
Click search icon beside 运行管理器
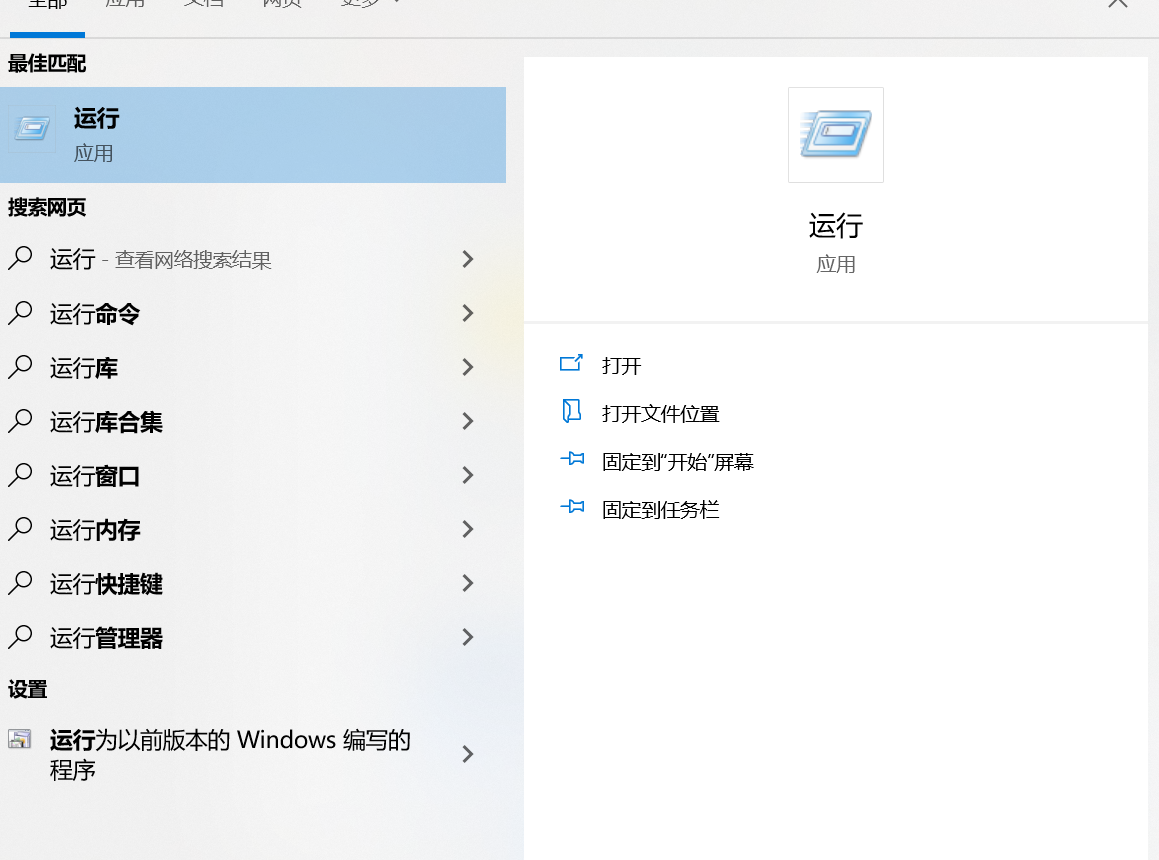point(21,636)
